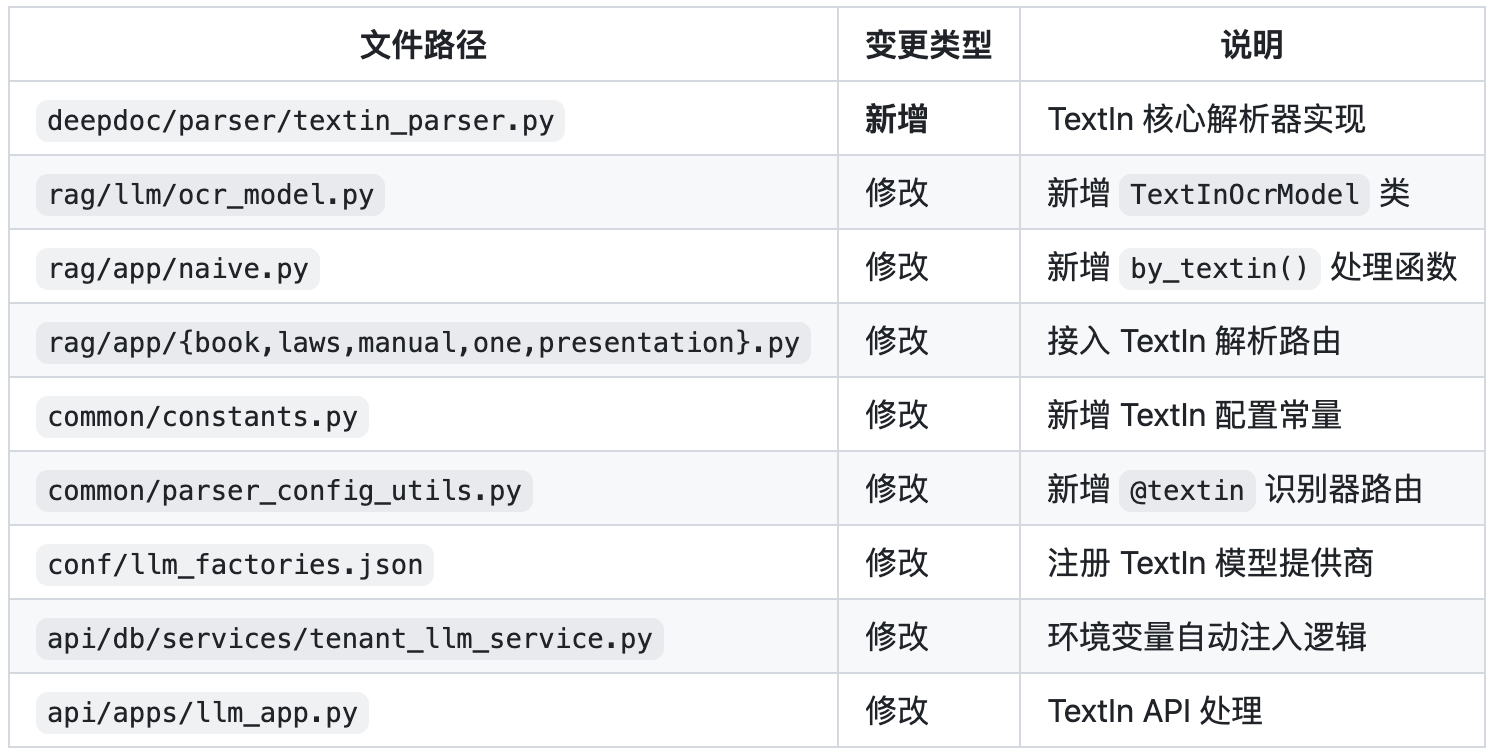This screenshot has width=1492, height=754.
Task: Click the conf/llm_factories.json file path
Action: point(235,564)
